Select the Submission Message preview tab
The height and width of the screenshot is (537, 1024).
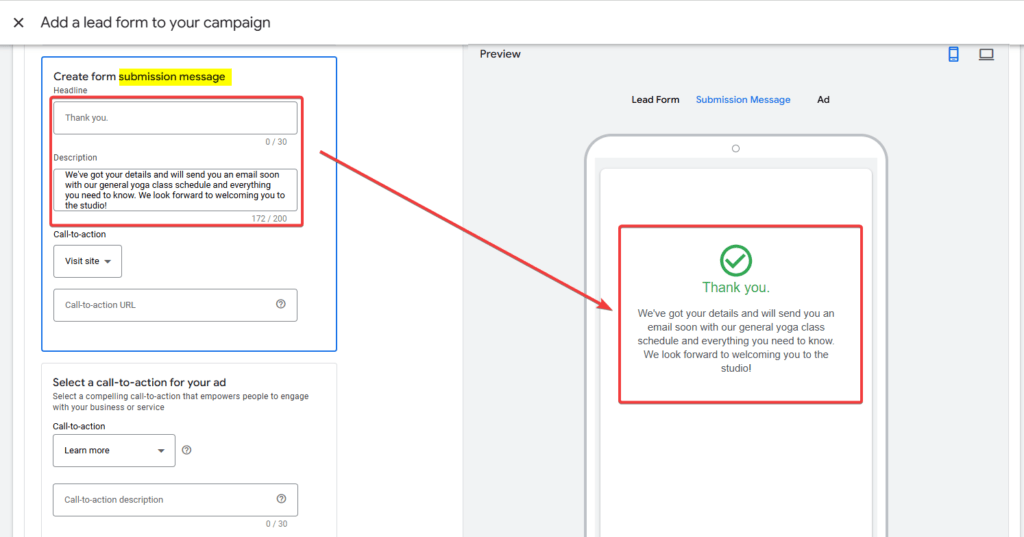click(743, 100)
